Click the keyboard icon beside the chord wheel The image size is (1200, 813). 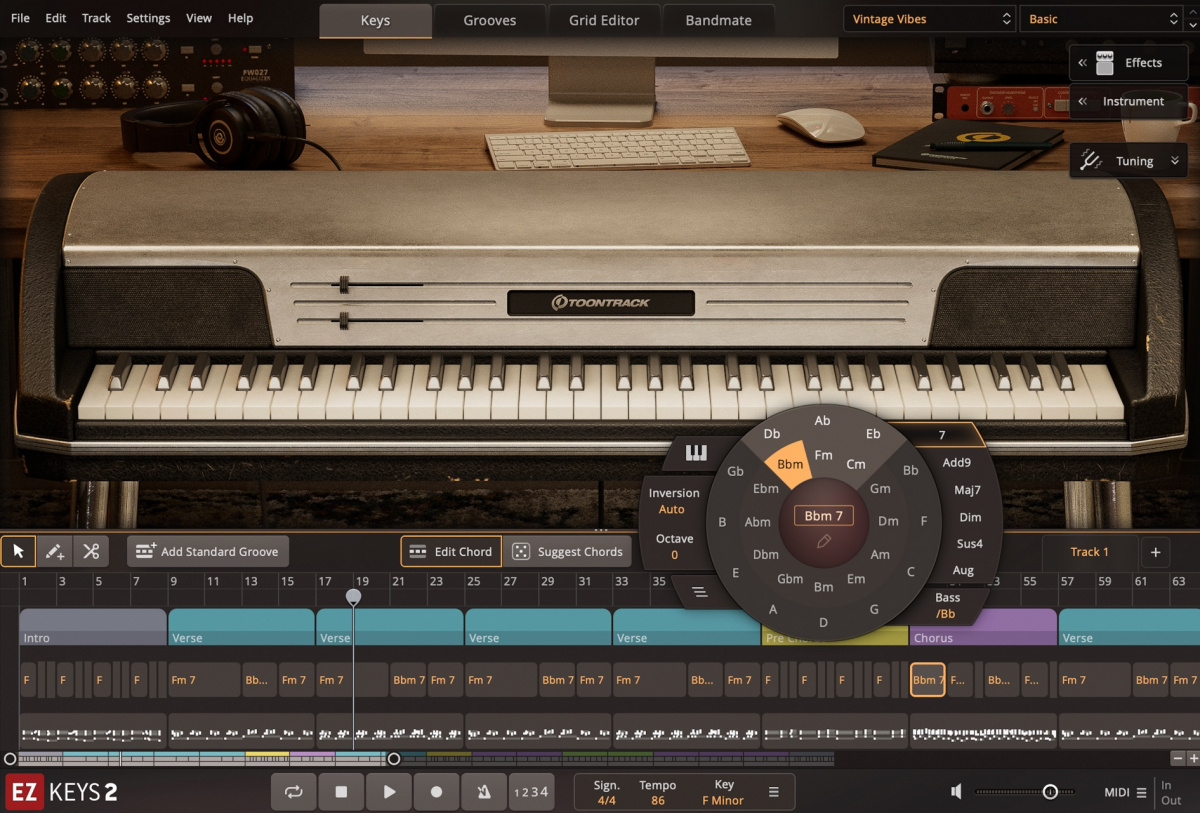pos(697,451)
